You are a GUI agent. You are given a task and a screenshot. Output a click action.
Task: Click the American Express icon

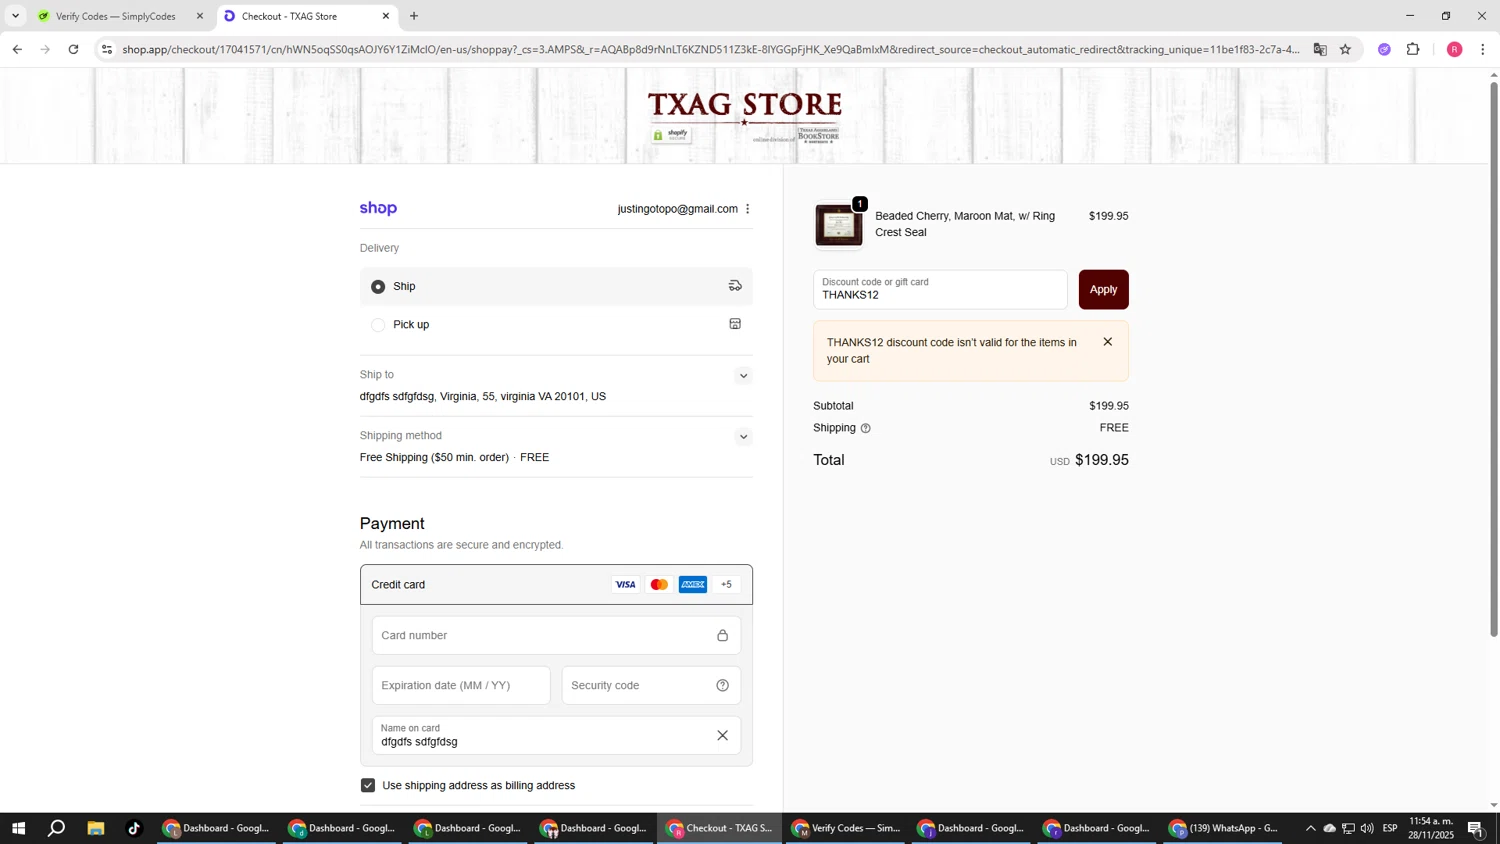coord(693,585)
